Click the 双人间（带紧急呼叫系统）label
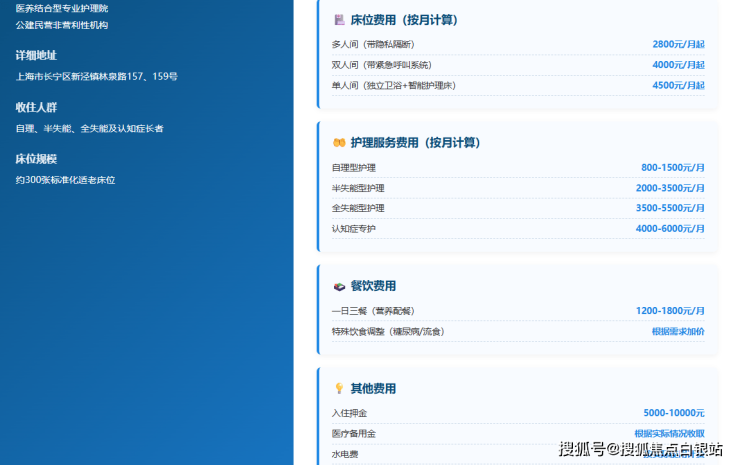 point(382,65)
